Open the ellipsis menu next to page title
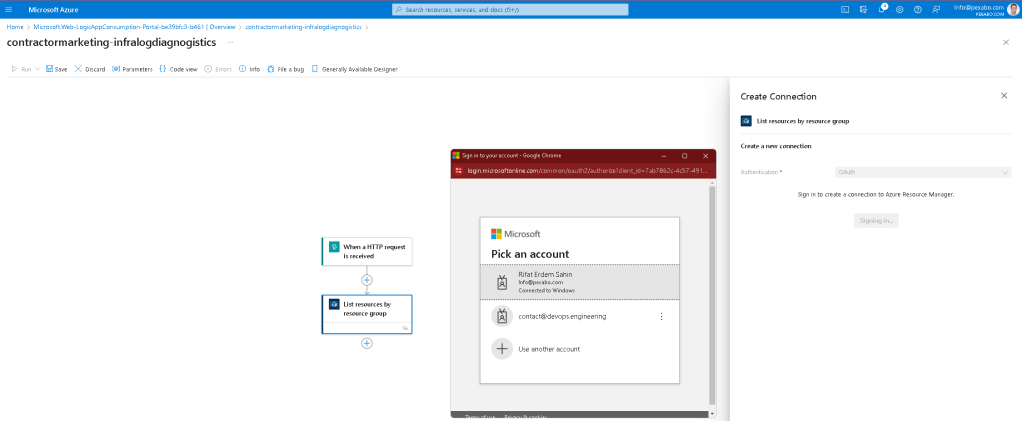 [x=230, y=42]
